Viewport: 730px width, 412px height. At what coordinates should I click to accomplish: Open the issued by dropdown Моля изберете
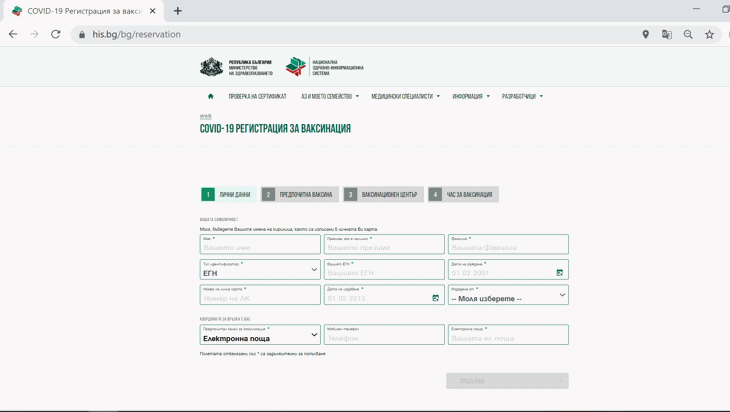point(508,295)
